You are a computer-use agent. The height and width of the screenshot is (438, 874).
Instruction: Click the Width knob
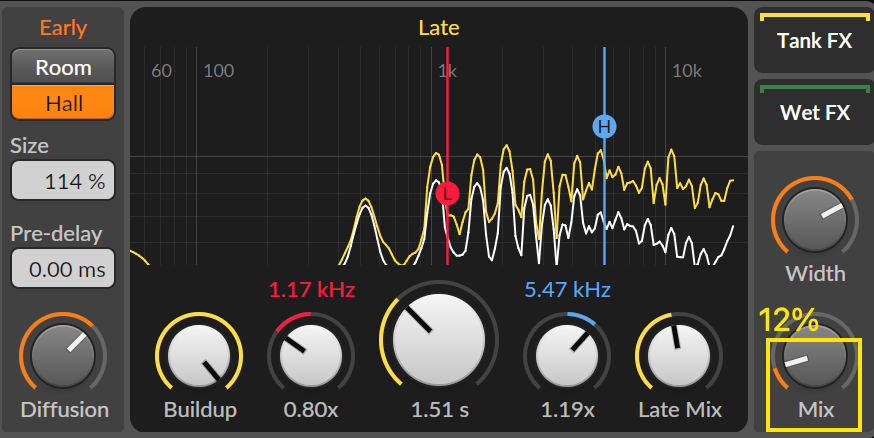pyautogui.click(x=814, y=220)
